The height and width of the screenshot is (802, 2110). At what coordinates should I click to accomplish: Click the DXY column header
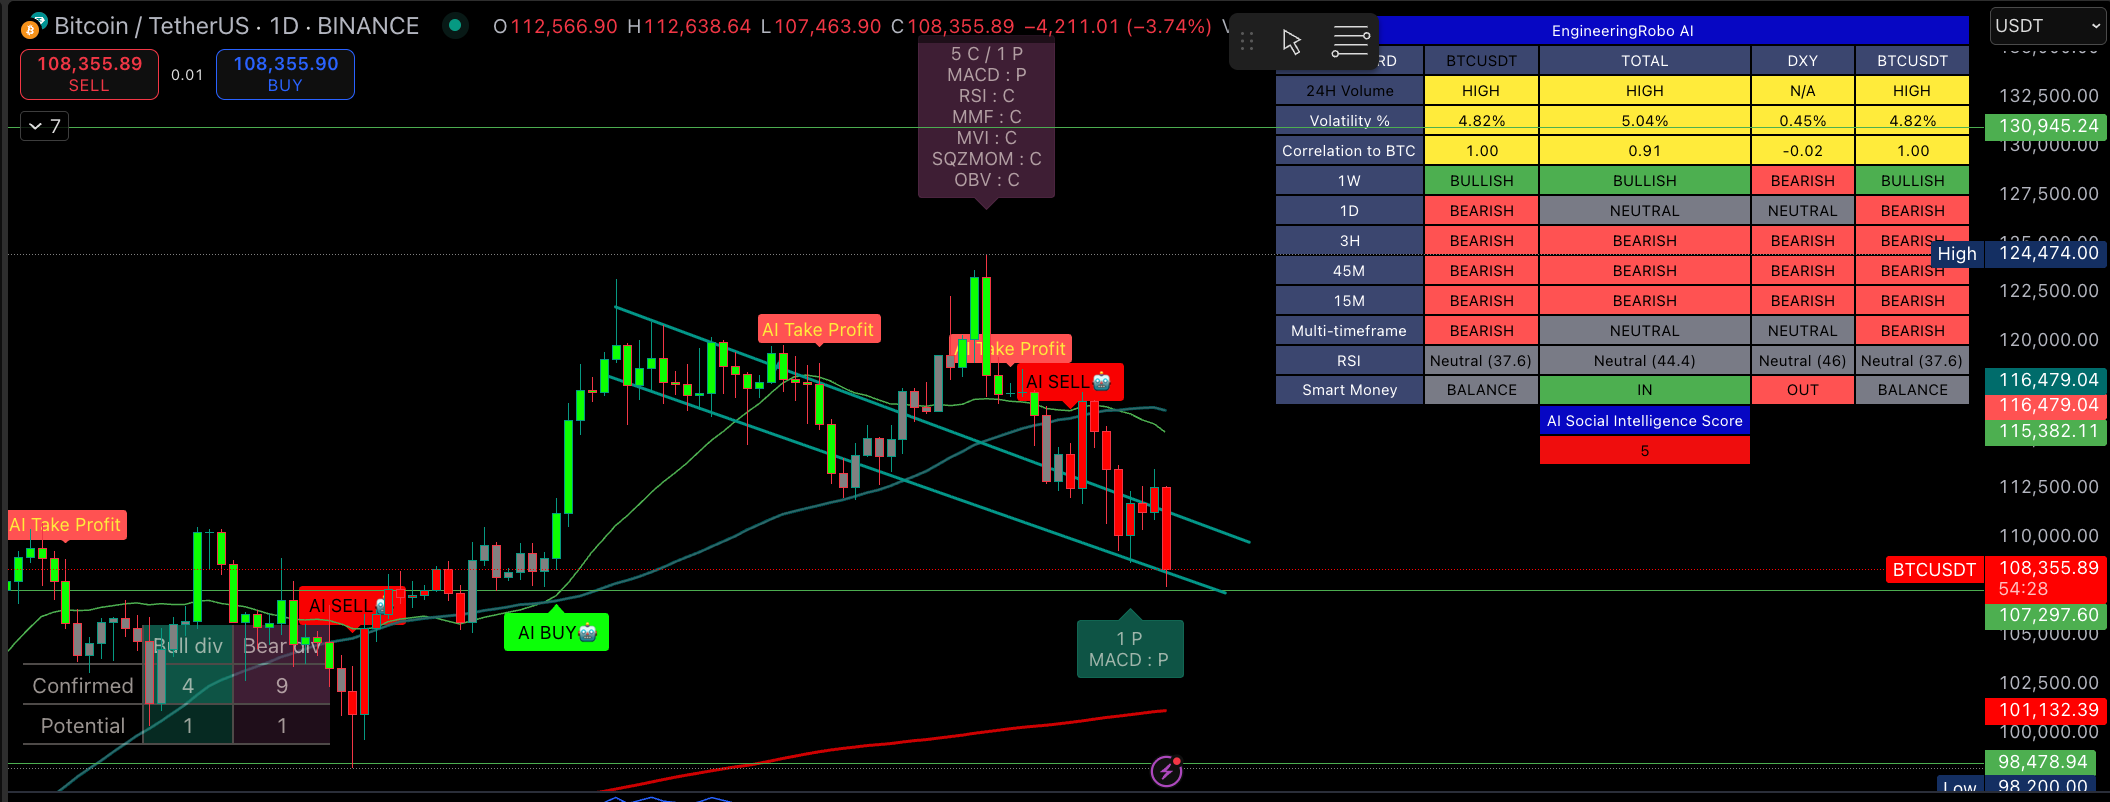tap(1803, 60)
